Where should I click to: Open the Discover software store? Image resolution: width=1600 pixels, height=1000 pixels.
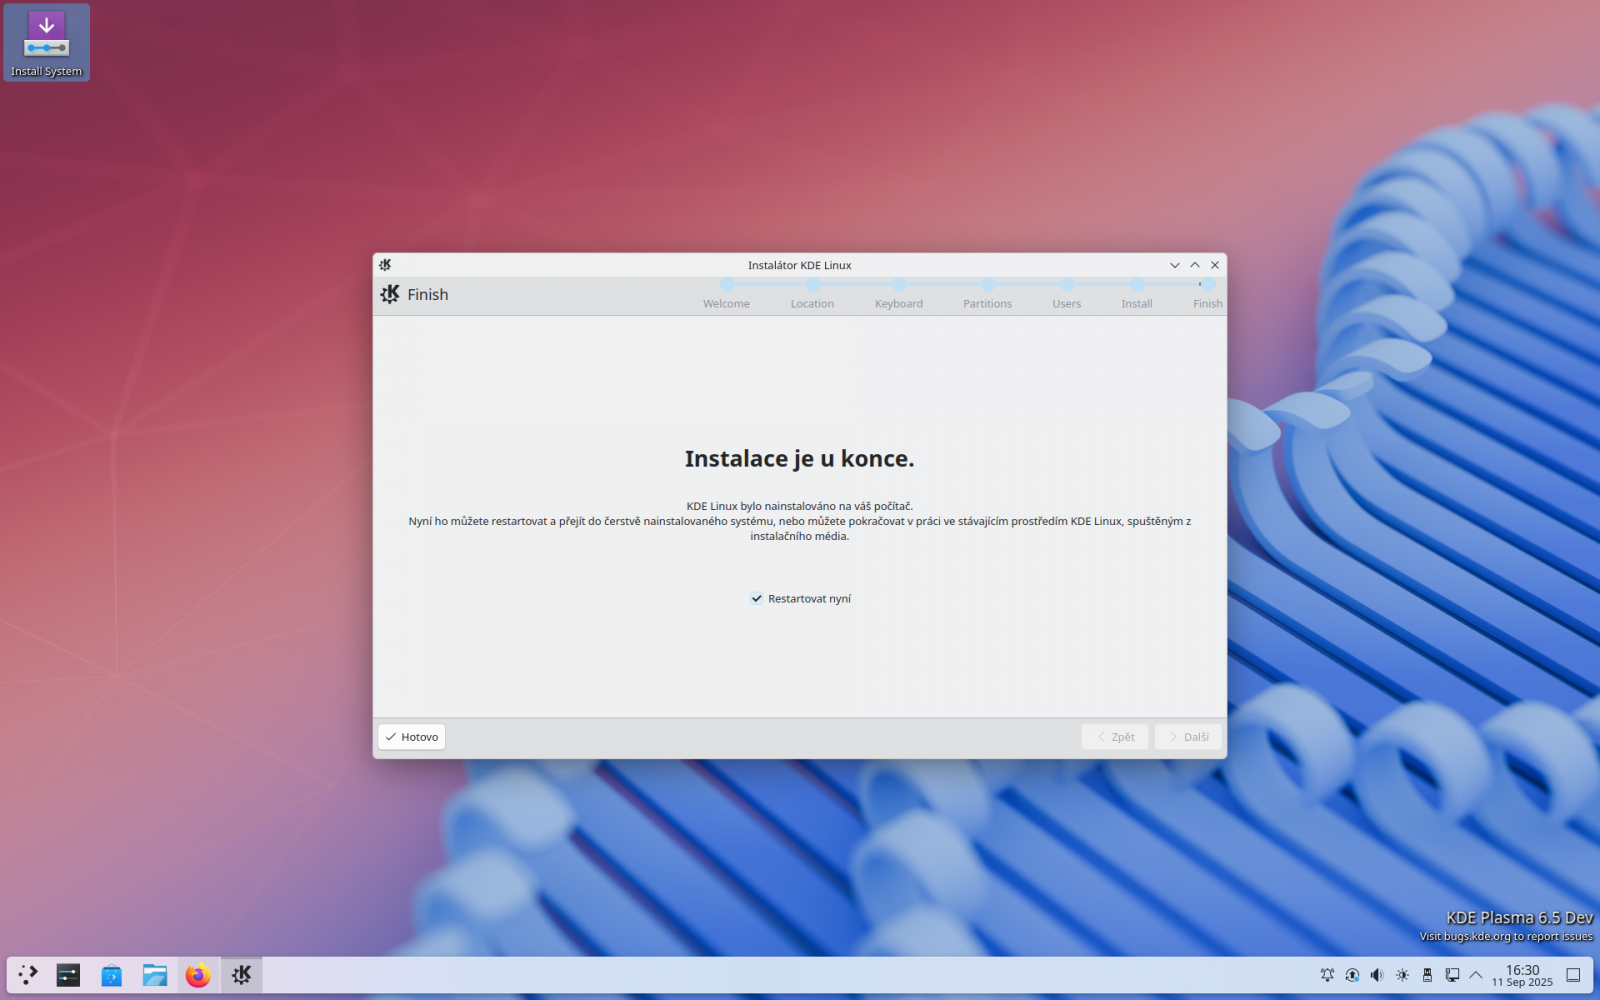pos(112,975)
